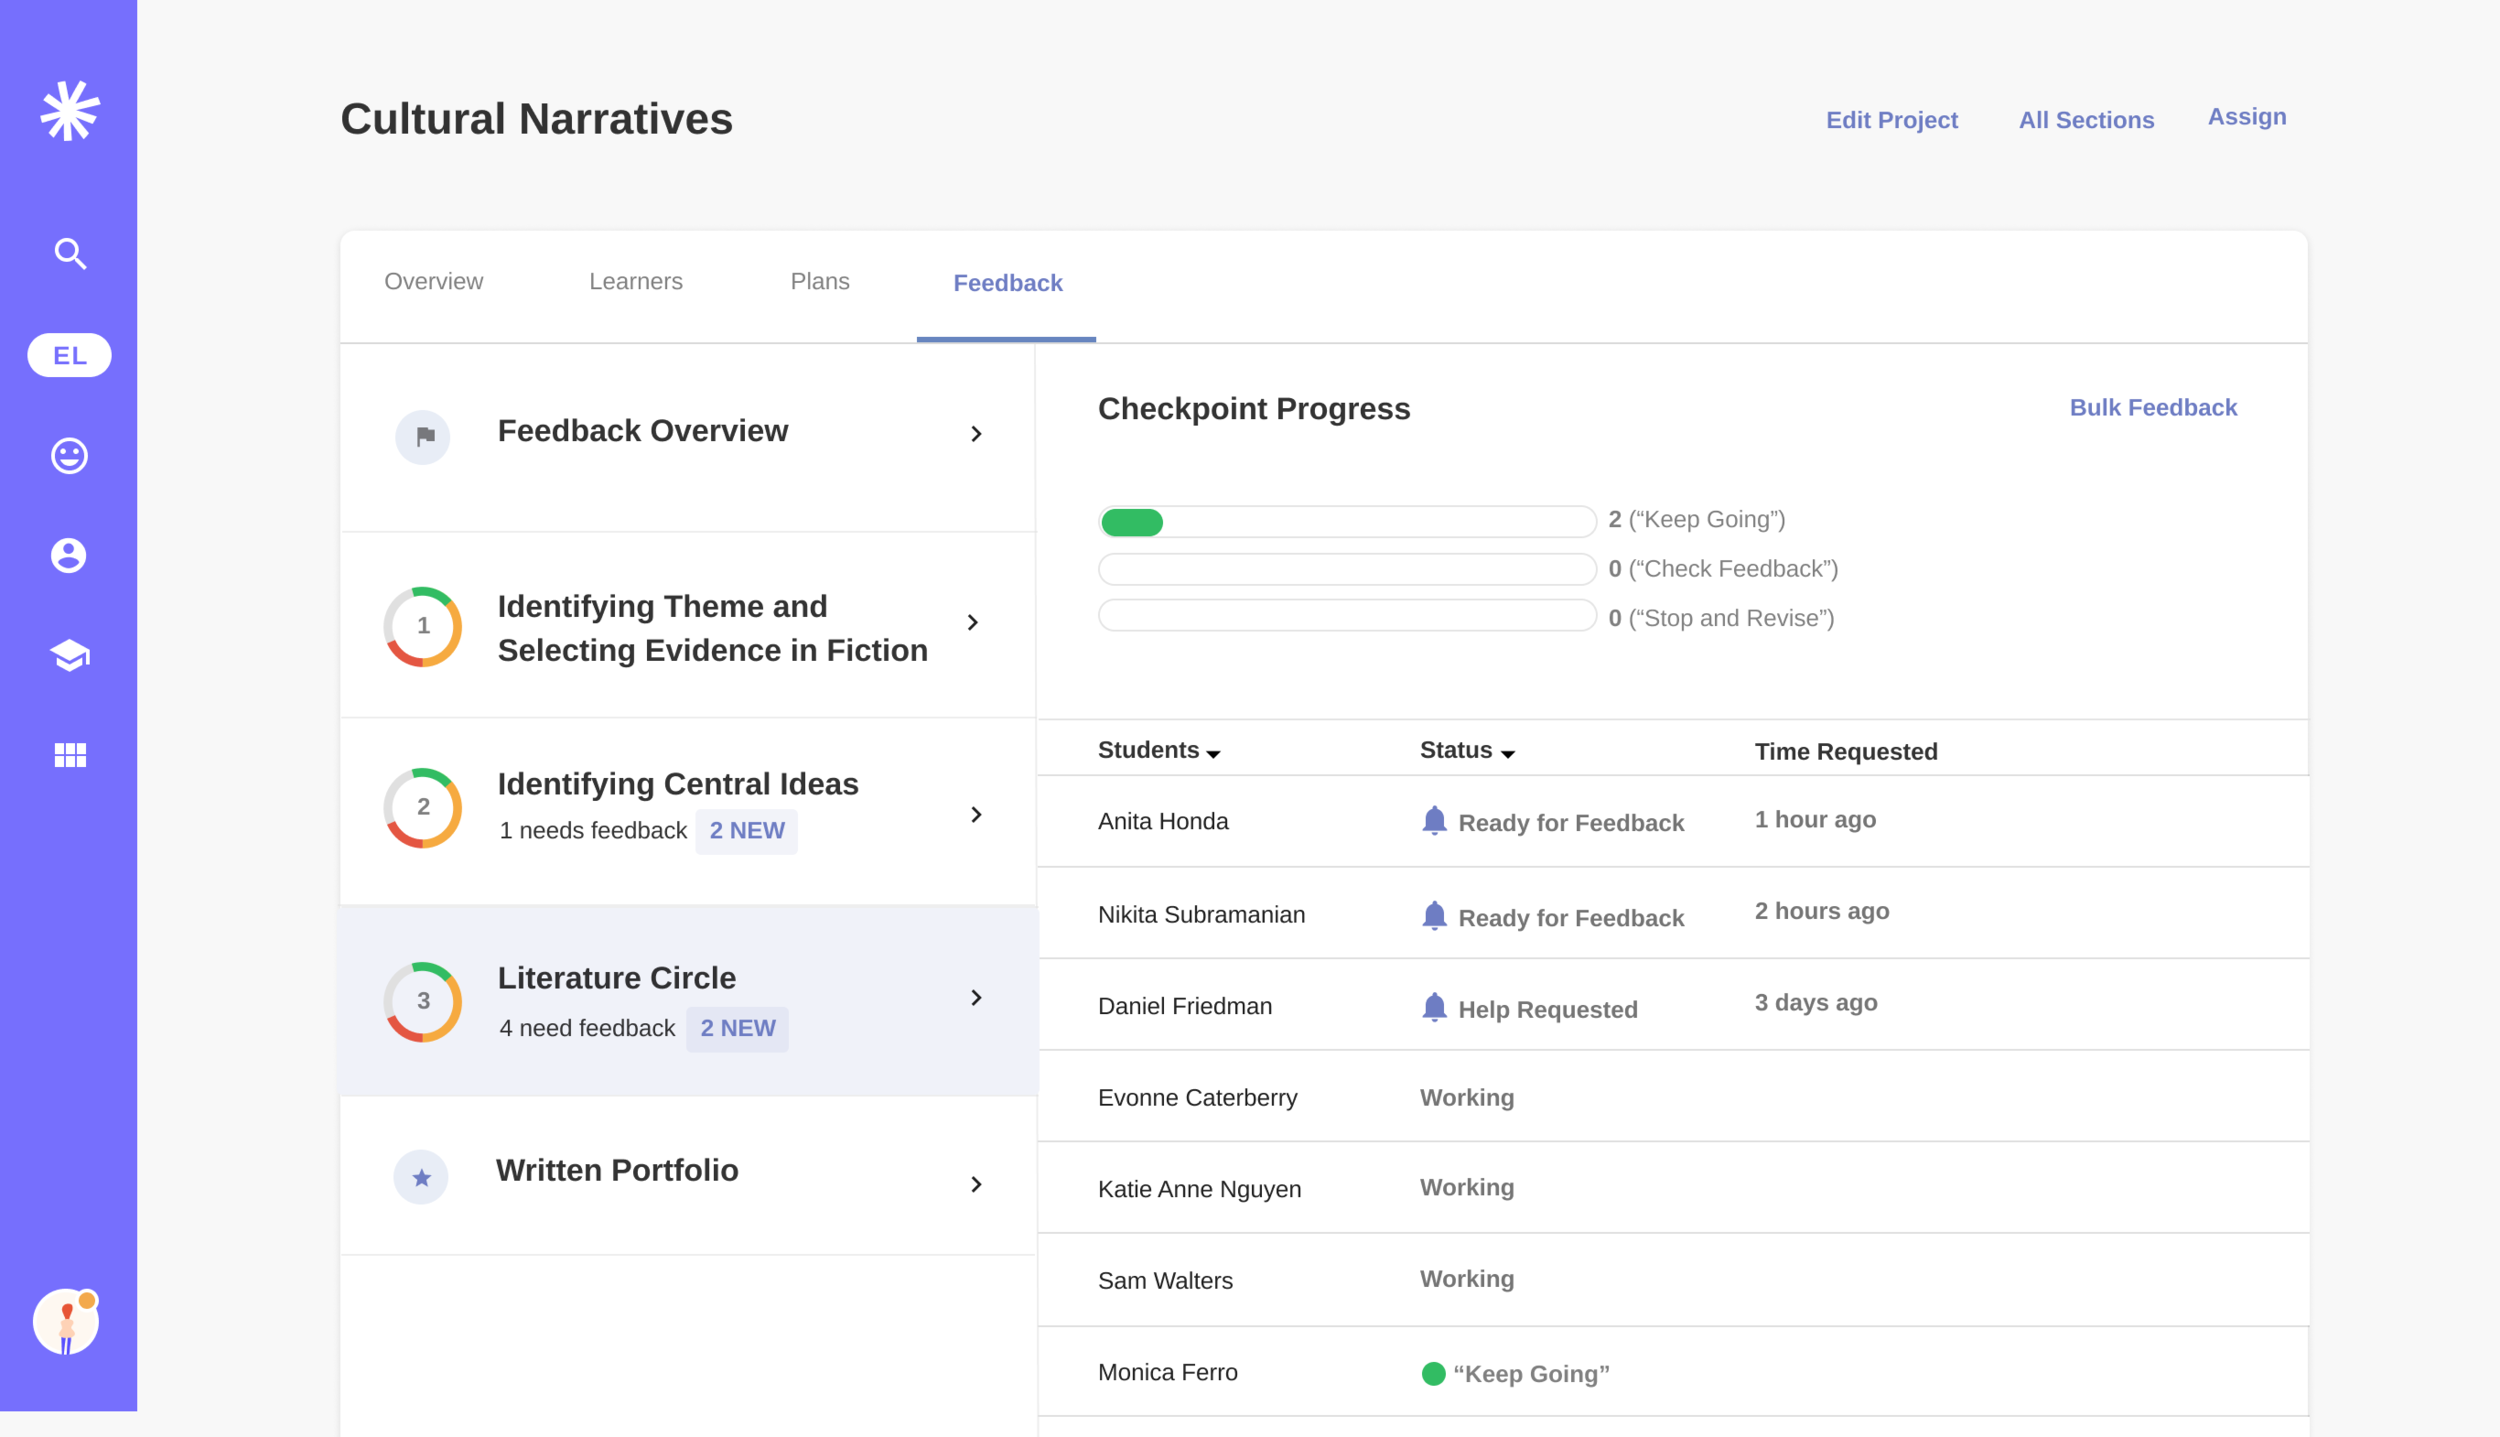Open the grid apps icon in the sidebar
The height and width of the screenshot is (1437, 2500).
[x=69, y=755]
